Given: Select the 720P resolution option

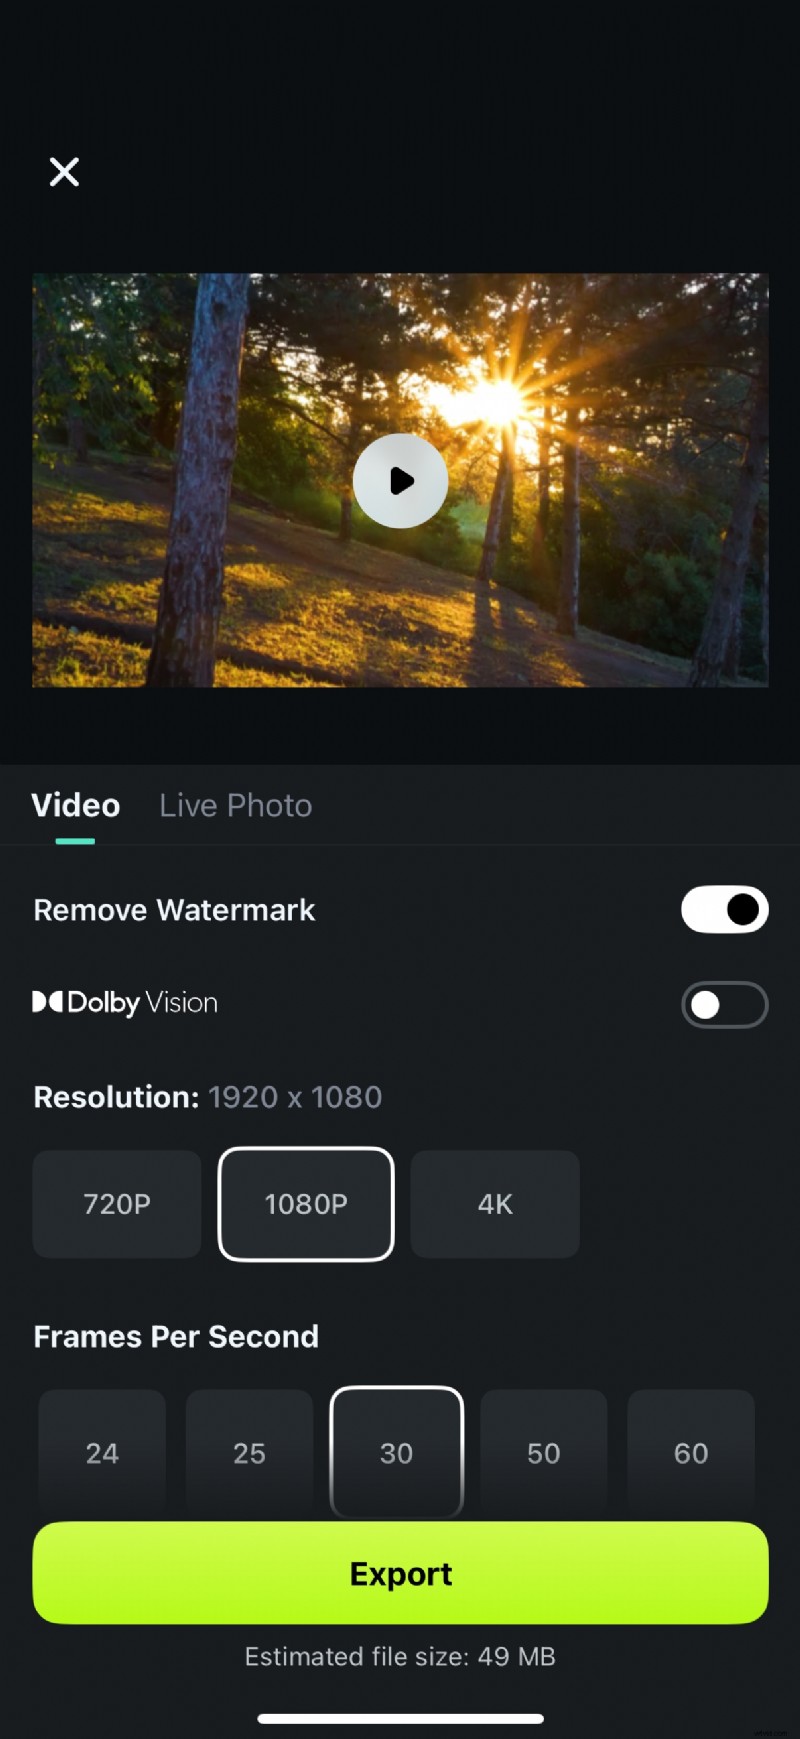Looking at the screenshot, I should tap(116, 1204).
